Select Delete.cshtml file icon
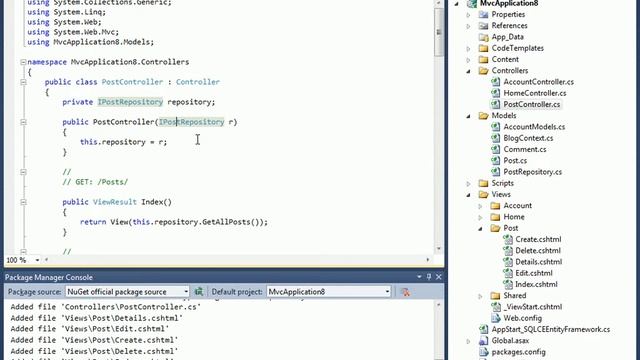 [x=507, y=251]
